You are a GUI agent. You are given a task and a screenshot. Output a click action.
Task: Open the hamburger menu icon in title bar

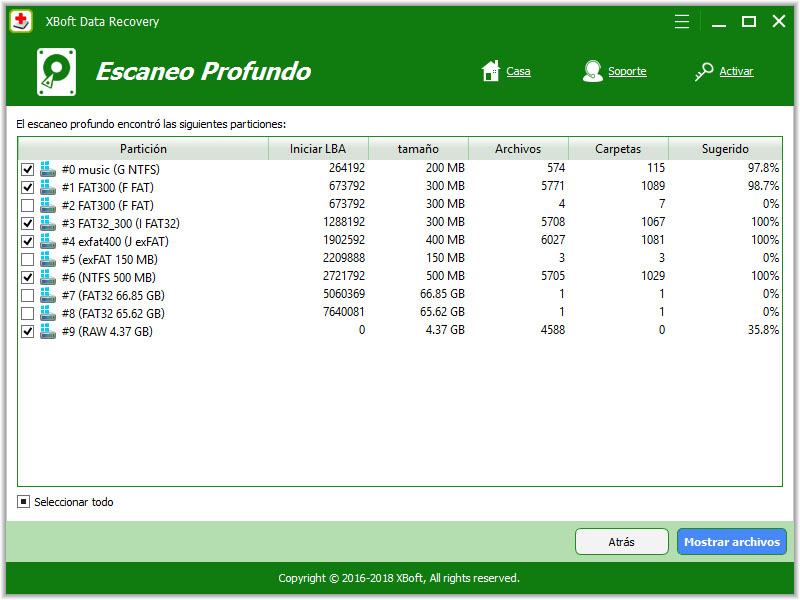pyautogui.click(x=682, y=21)
